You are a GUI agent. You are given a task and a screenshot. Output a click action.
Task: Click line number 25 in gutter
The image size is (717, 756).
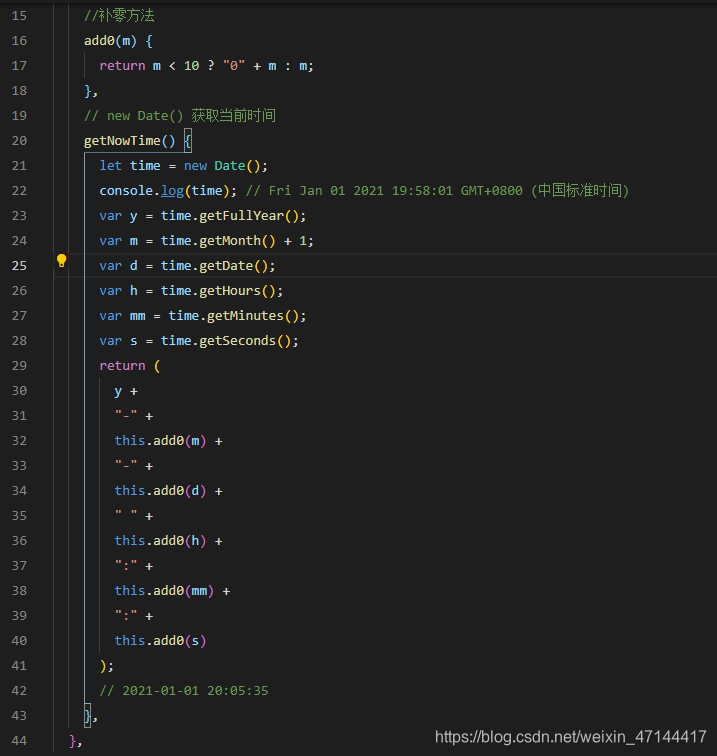click(19, 266)
